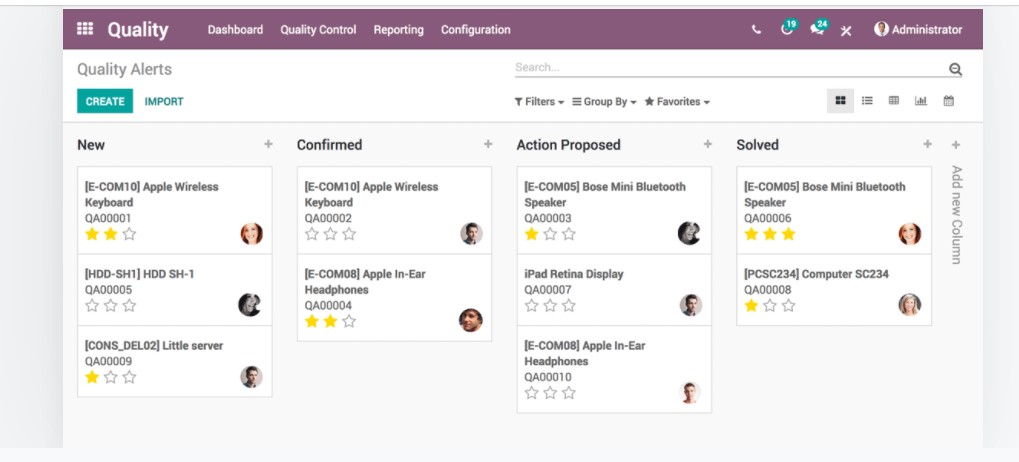The image size is (1019, 462).
Task: Click assignee avatar on QA00008 card
Action: (x=910, y=304)
